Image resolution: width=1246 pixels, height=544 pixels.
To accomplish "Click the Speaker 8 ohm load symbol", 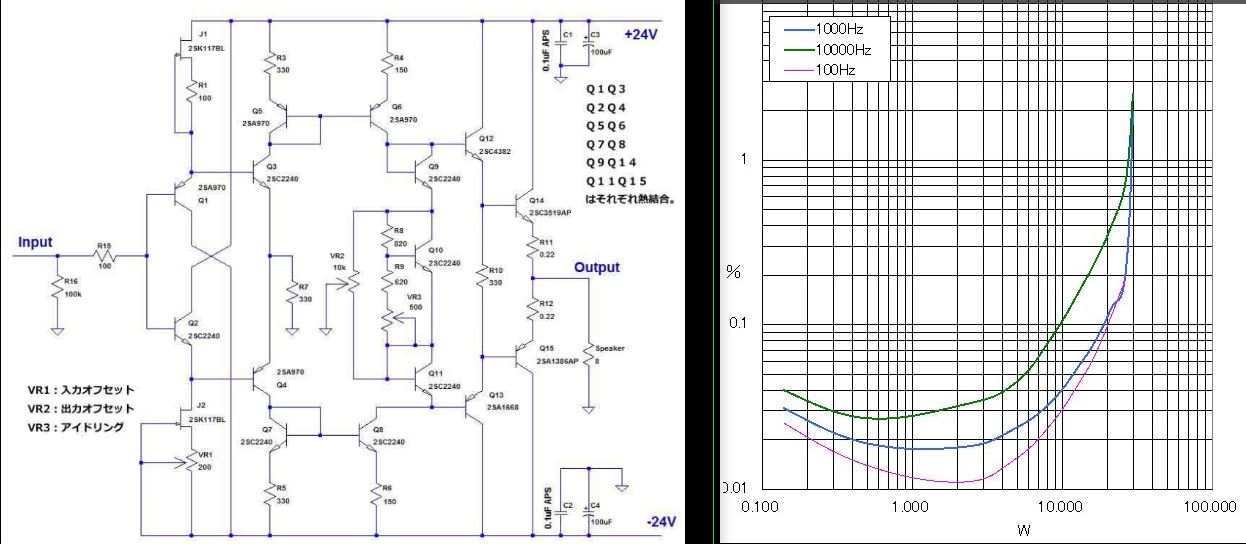I will click(x=590, y=361).
